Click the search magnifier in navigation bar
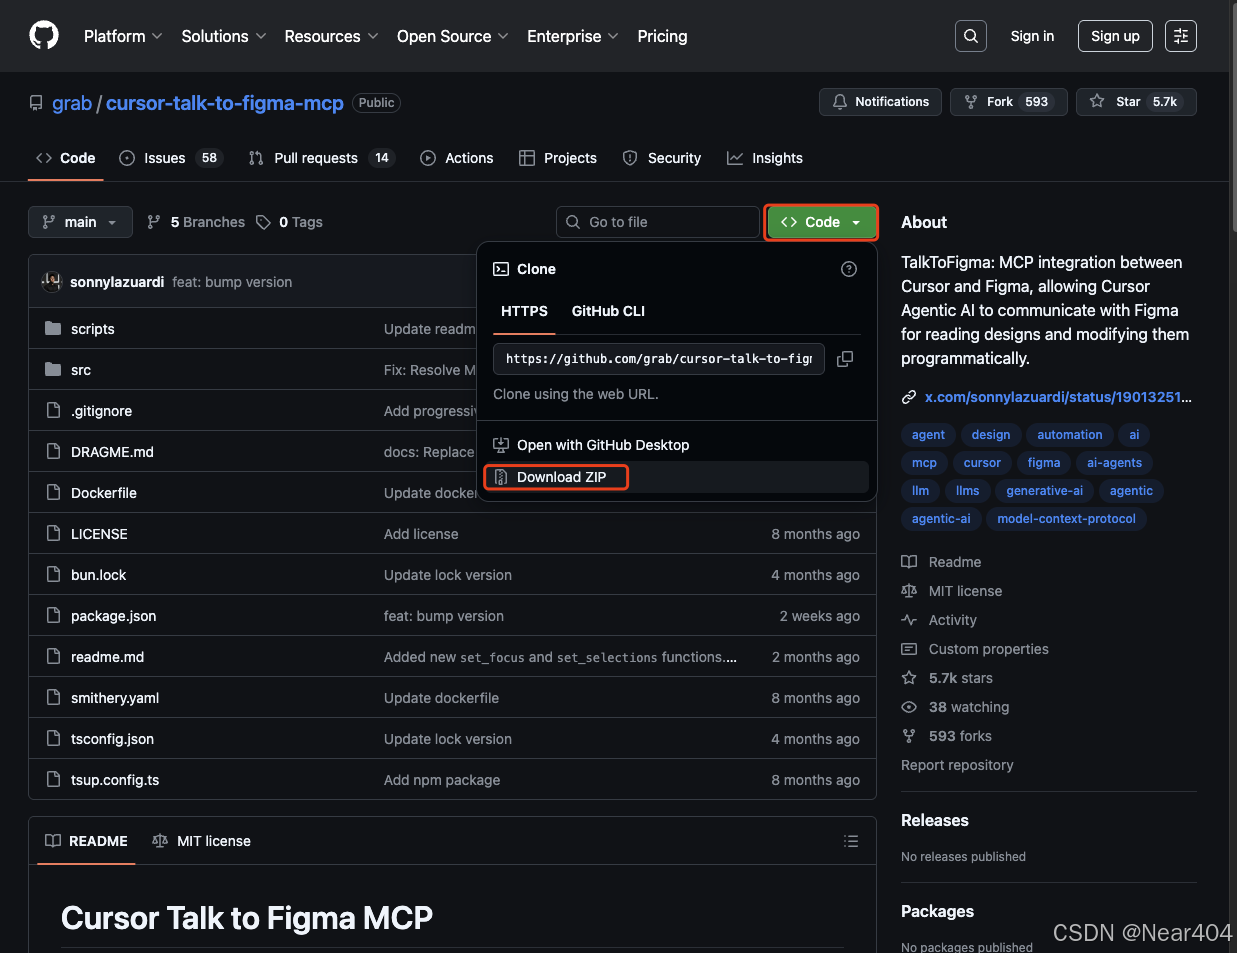1237x953 pixels. [969, 35]
